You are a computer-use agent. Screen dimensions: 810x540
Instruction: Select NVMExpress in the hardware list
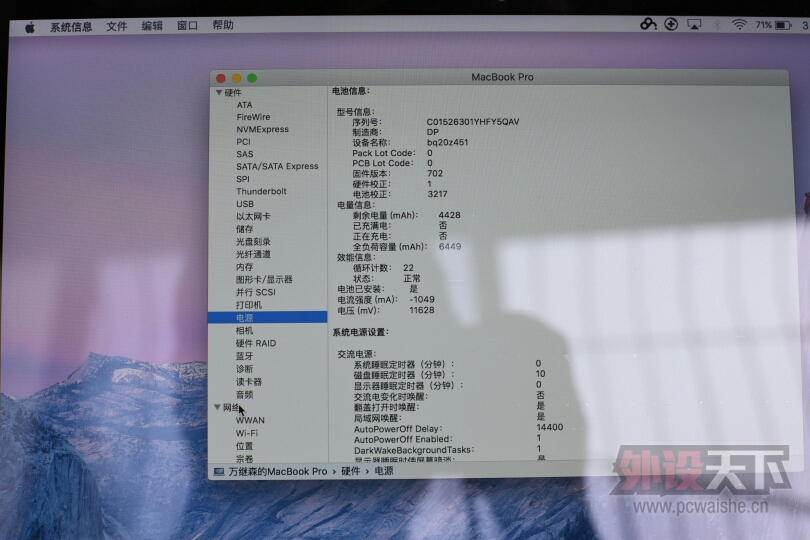coord(262,129)
